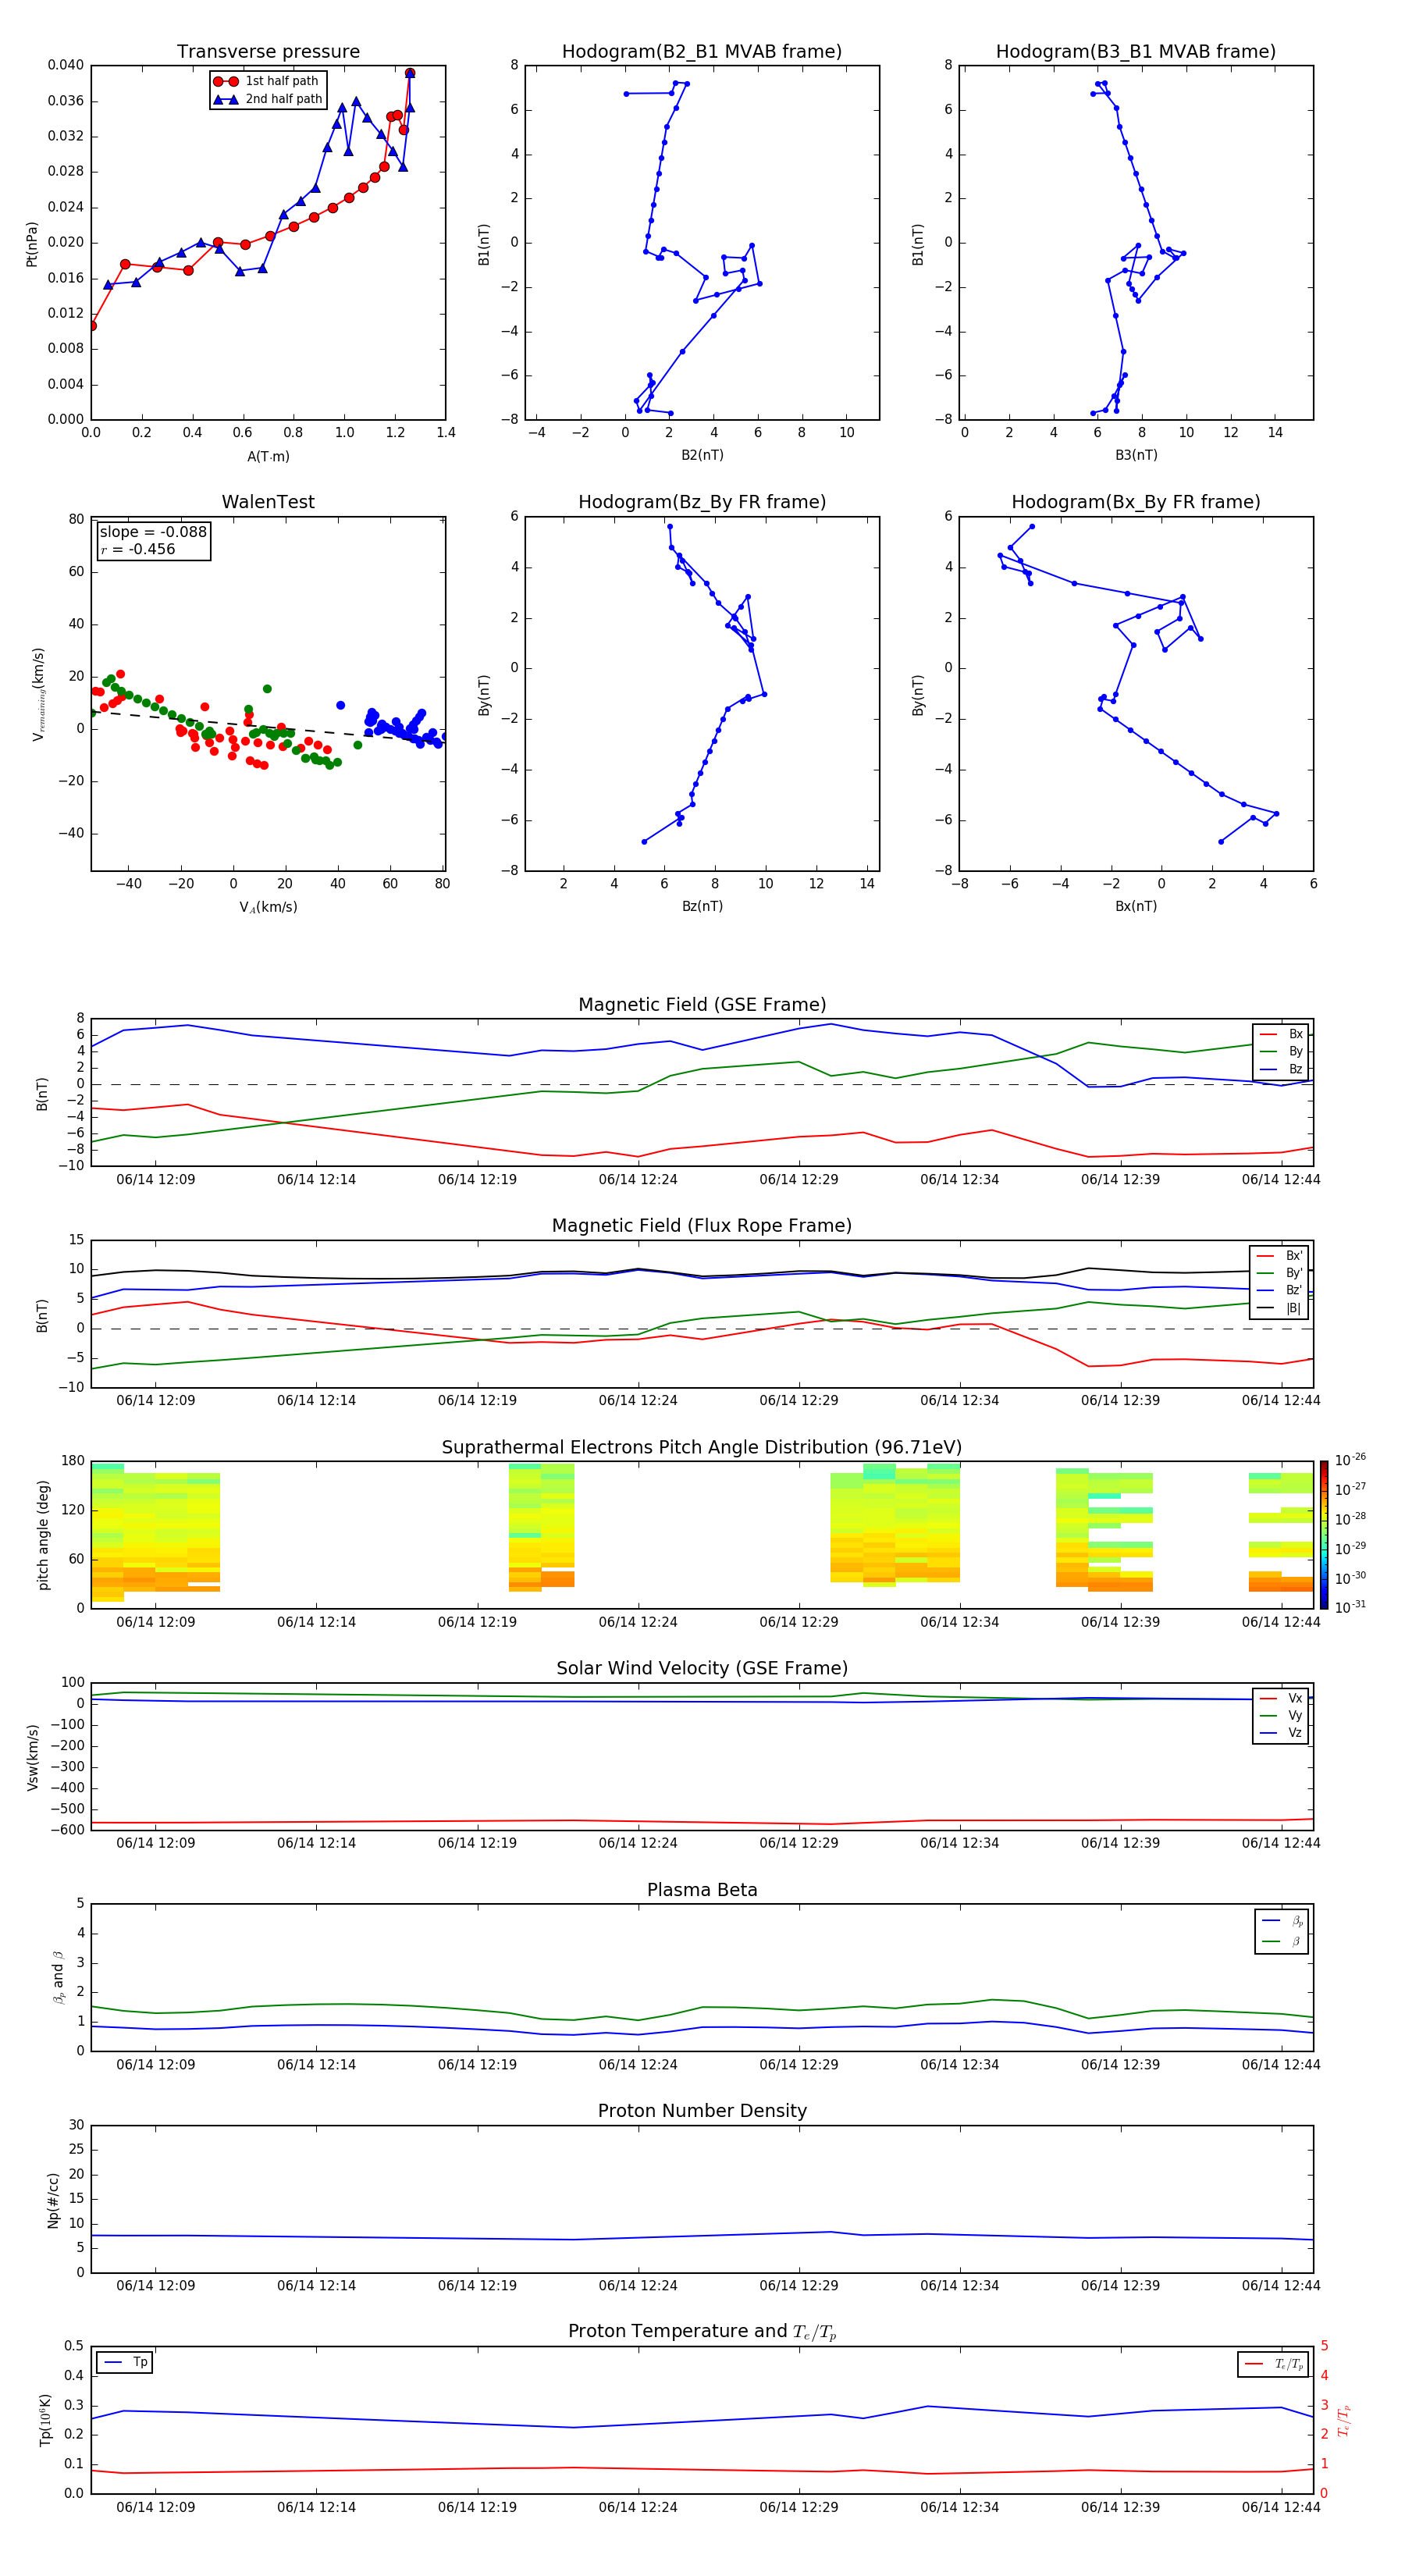Click the 'Hodogram(Bz_By FR frame)' title
Image resolution: width=1405 pixels, height=2576 pixels.
tap(702, 502)
